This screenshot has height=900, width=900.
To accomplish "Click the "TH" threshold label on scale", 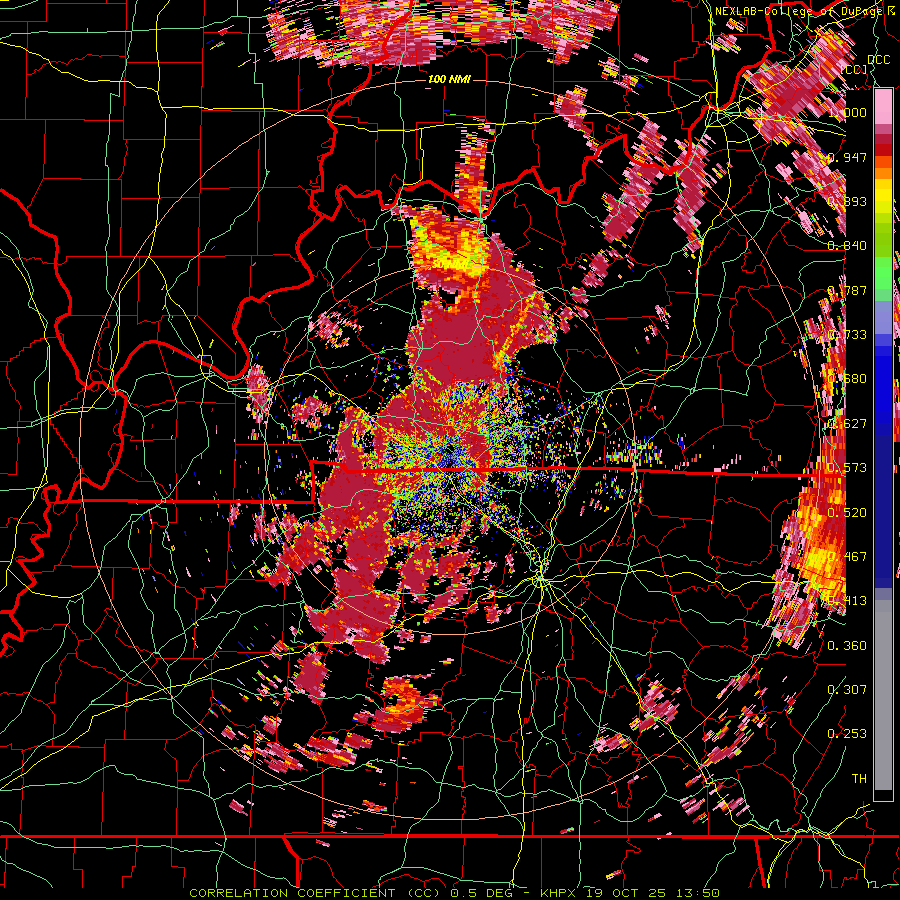I will pos(859,779).
